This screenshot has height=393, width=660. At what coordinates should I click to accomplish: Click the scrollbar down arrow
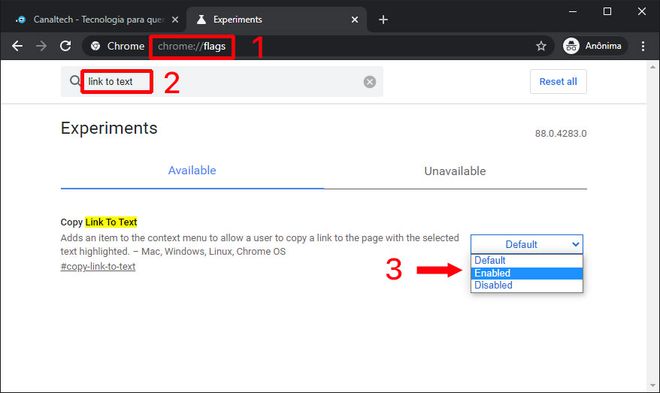pos(653,385)
